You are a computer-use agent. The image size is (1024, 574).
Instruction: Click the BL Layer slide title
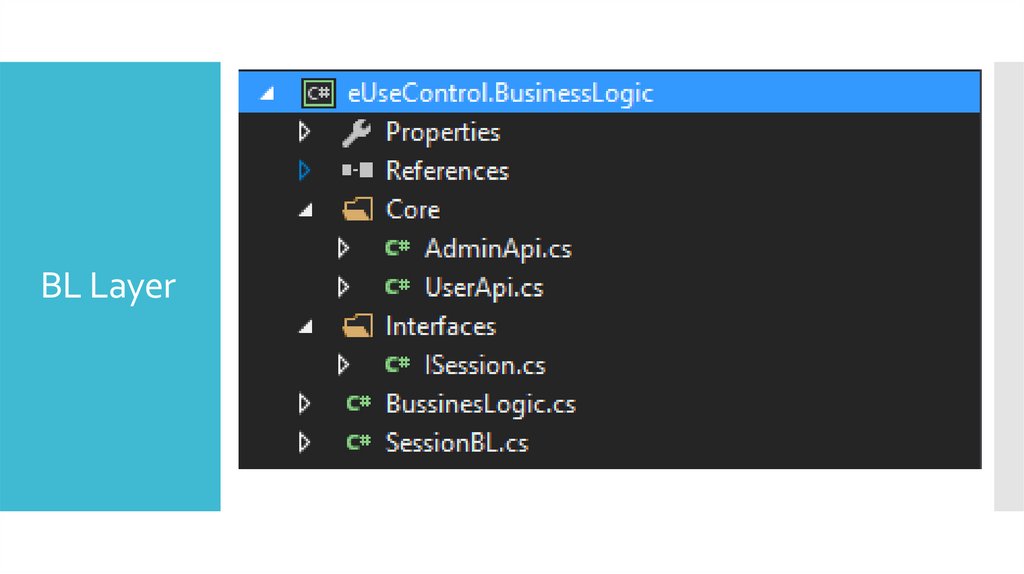coord(108,287)
